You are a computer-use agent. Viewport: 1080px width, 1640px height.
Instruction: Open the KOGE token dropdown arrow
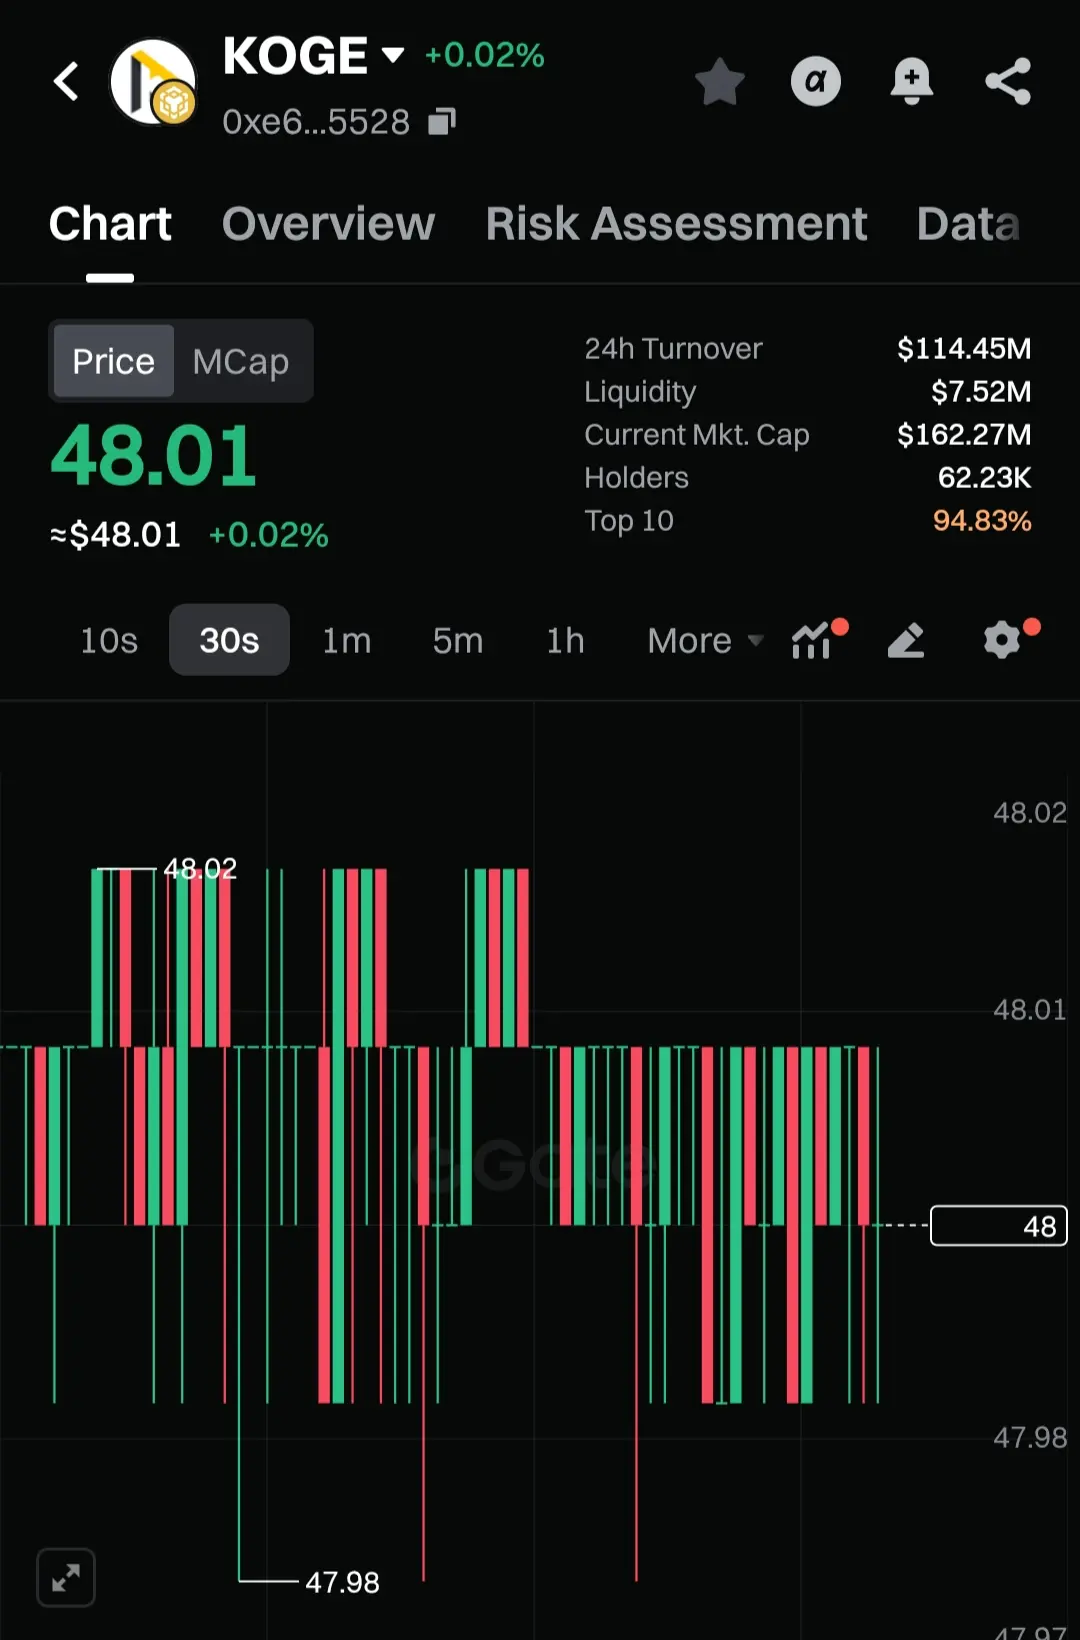(x=393, y=54)
